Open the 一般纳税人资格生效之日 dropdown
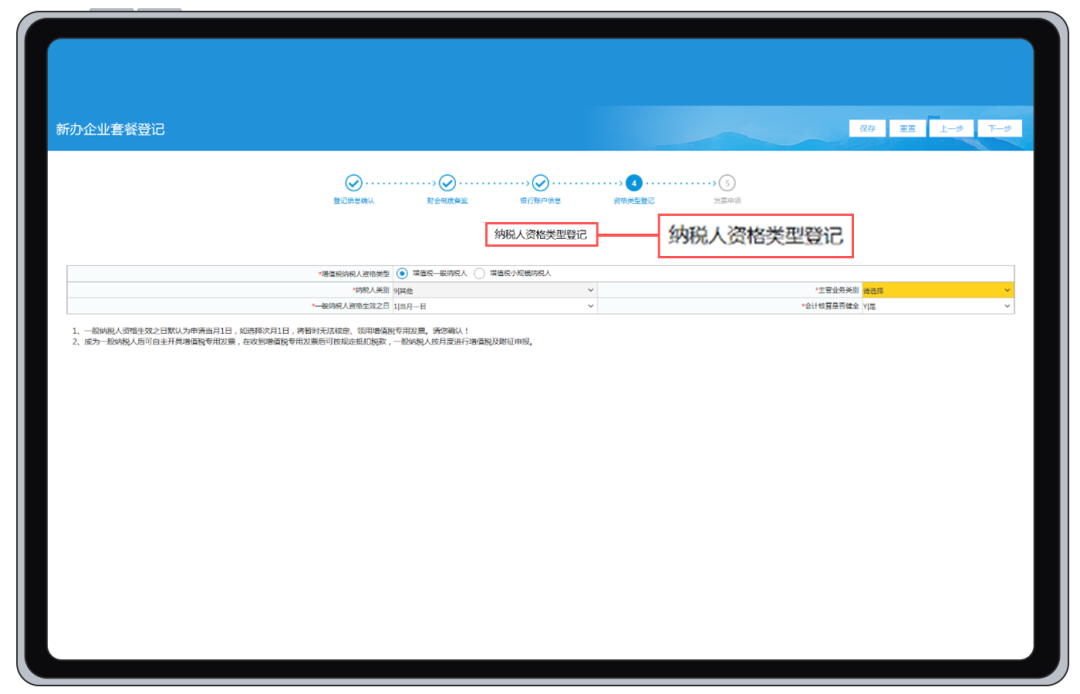1080x694 pixels. pos(494,306)
